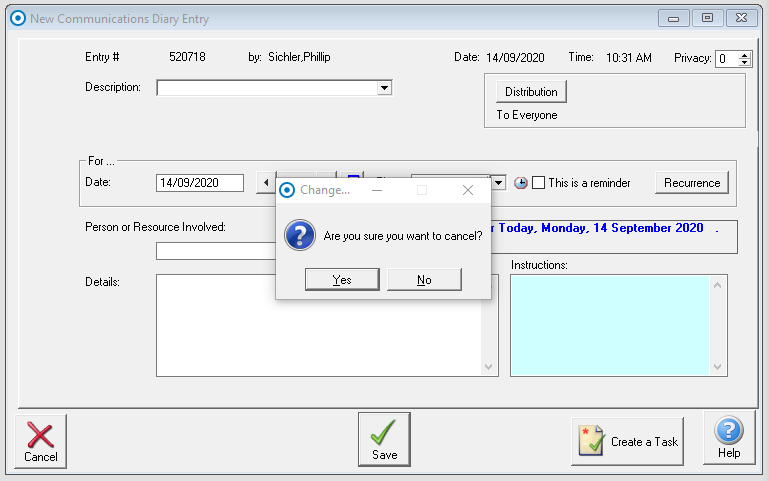Open the time dropdown arrow
Image resolution: width=769 pixels, height=481 pixels.
click(498, 183)
